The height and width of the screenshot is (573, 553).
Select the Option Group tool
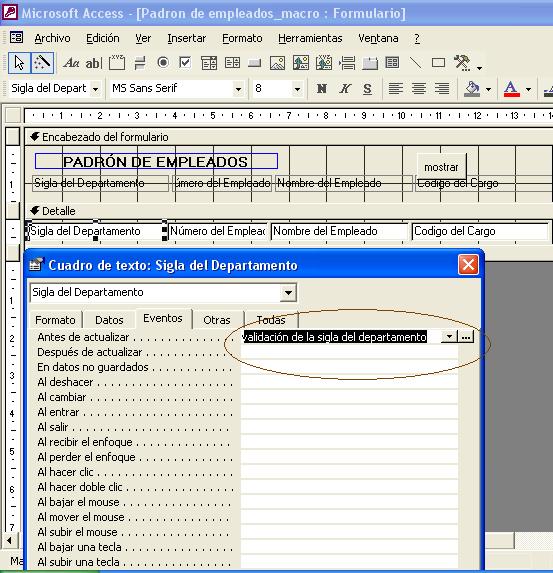(x=117, y=63)
